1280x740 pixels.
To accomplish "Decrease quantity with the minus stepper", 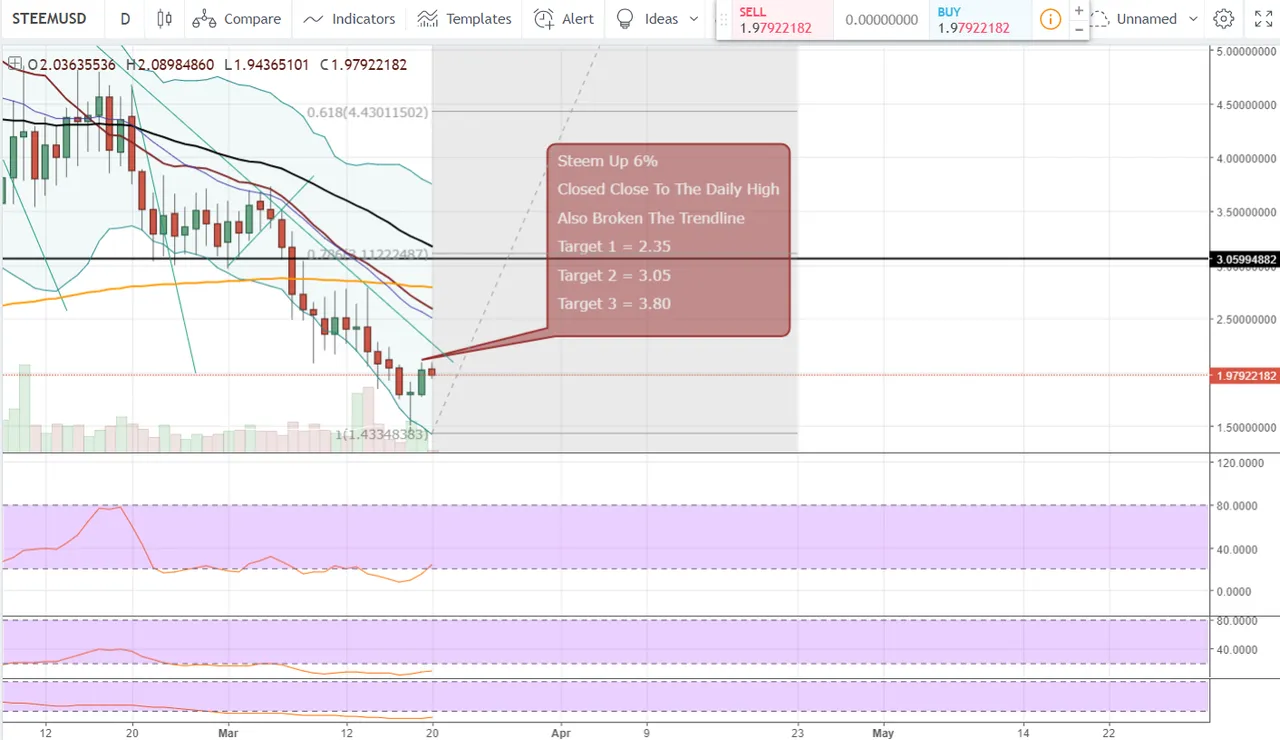I will [x=1079, y=29].
